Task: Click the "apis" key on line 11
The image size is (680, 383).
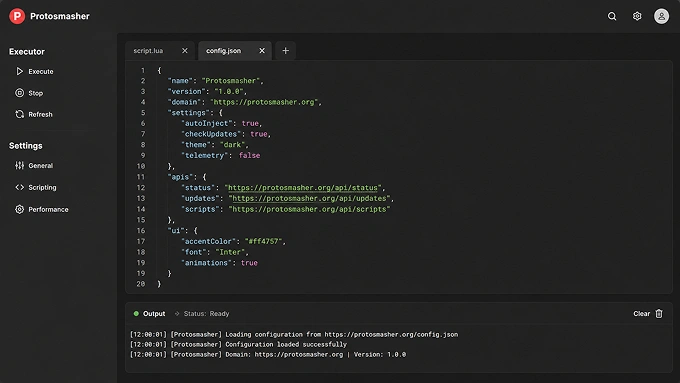Action: (180, 177)
